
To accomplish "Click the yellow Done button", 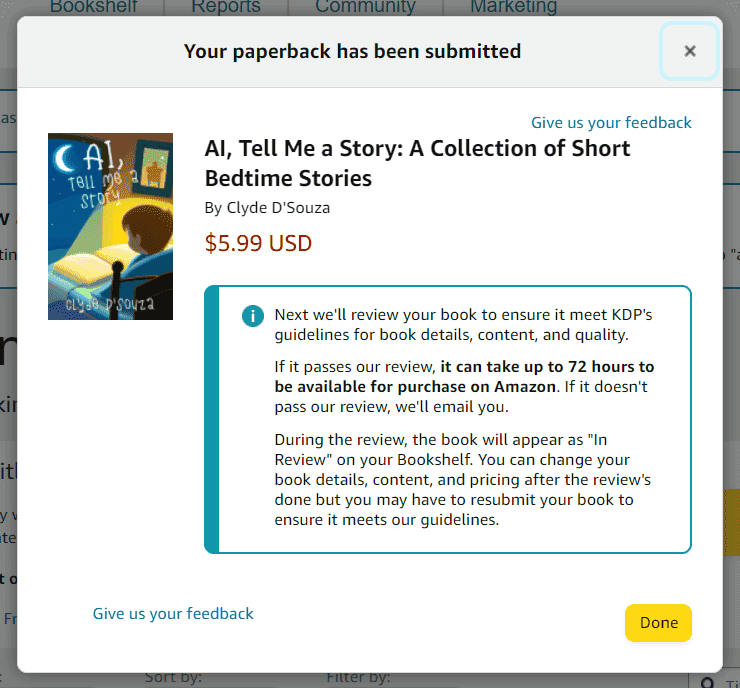I will pos(658,623).
